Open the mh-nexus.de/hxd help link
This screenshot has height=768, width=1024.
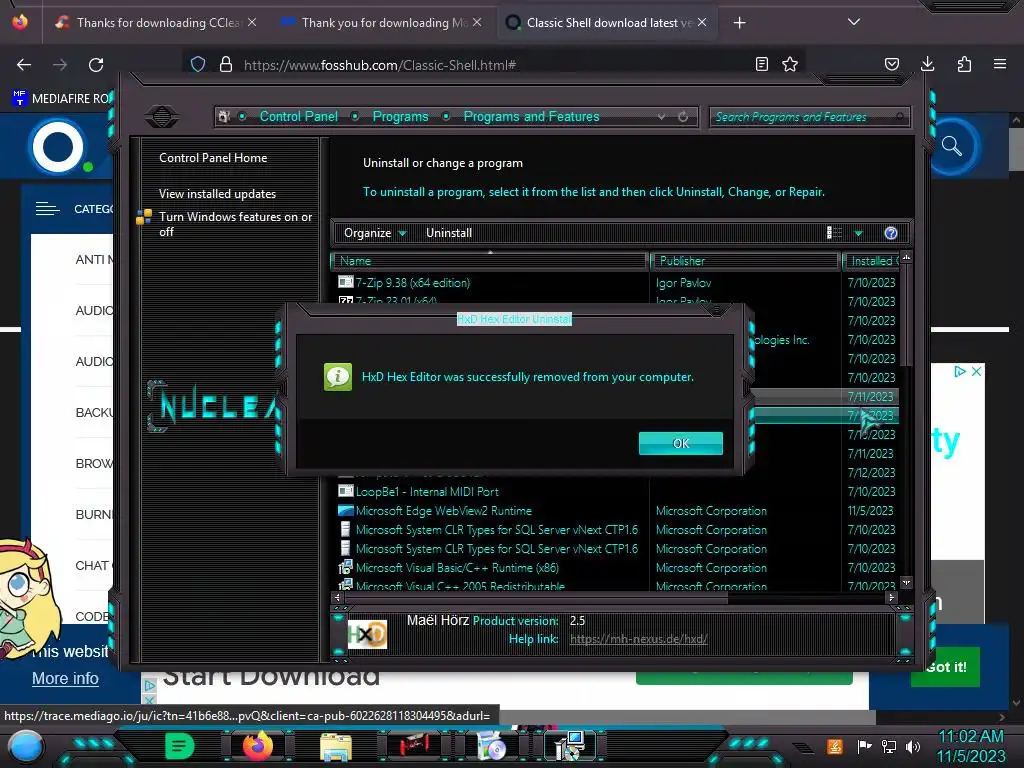point(639,639)
